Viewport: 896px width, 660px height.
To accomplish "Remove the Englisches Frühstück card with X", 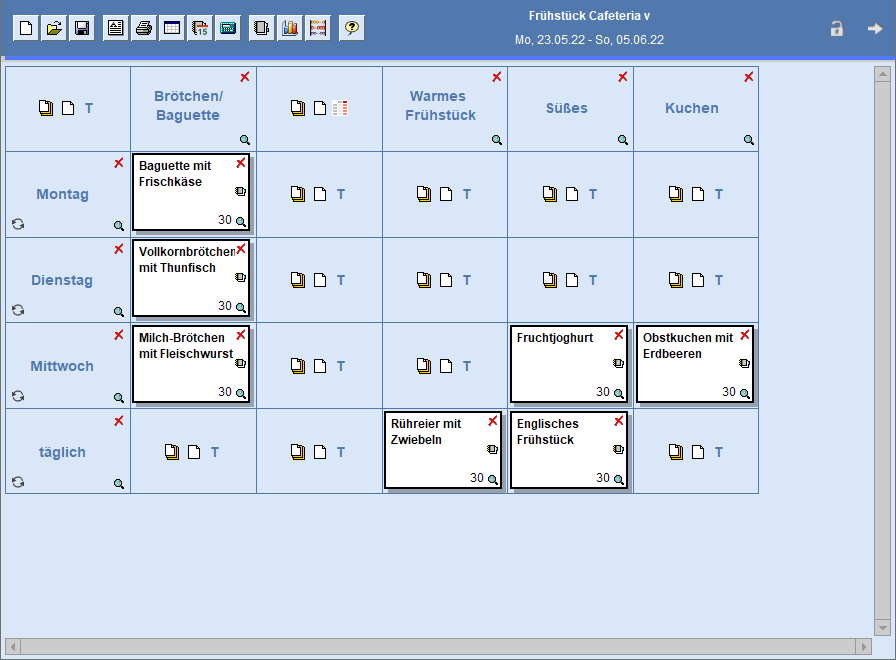I will tap(618, 421).
